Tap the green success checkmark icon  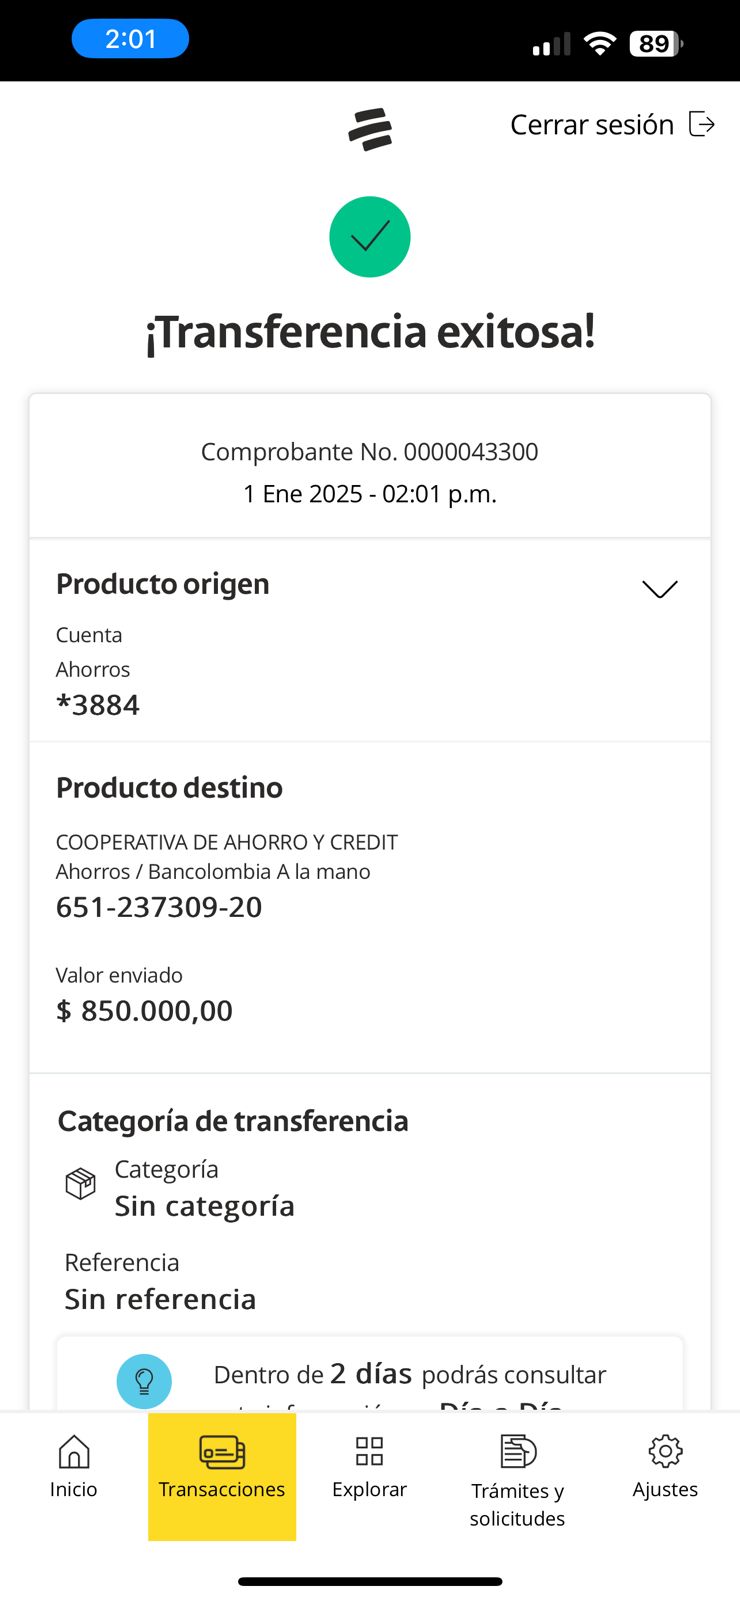[370, 237]
